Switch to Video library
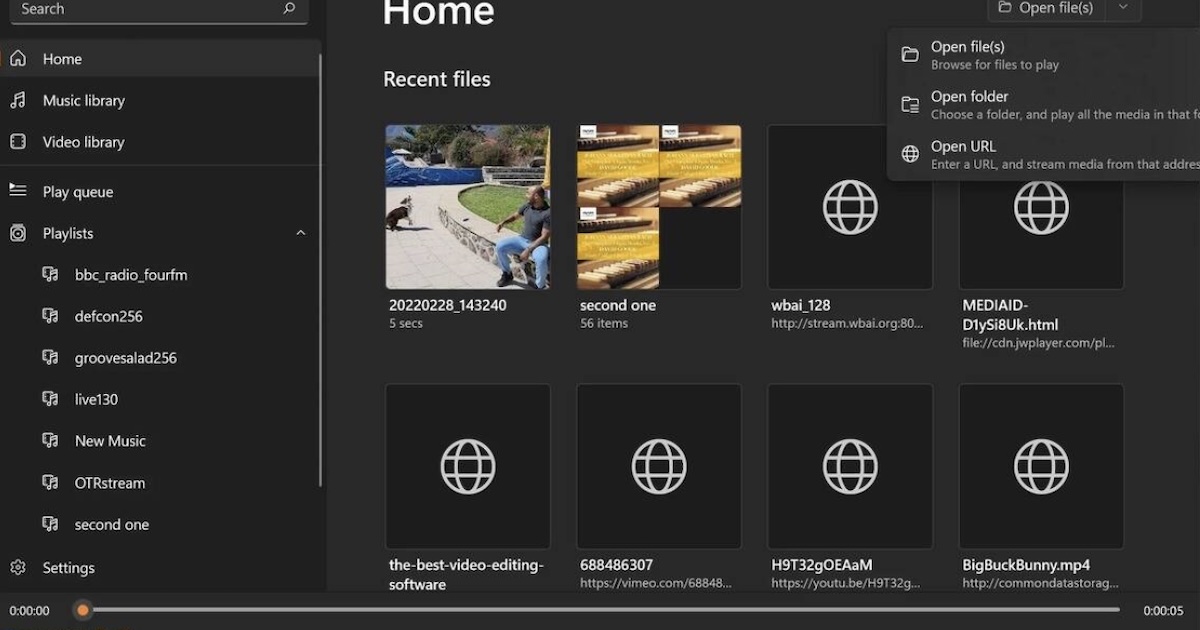The width and height of the screenshot is (1200, 630). tap(160, 142)
